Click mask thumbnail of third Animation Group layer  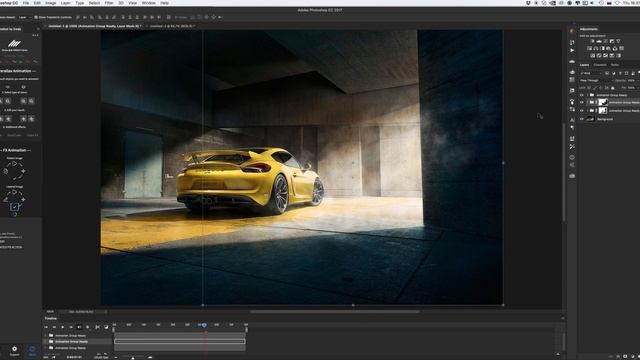click(x=603, y=111)
